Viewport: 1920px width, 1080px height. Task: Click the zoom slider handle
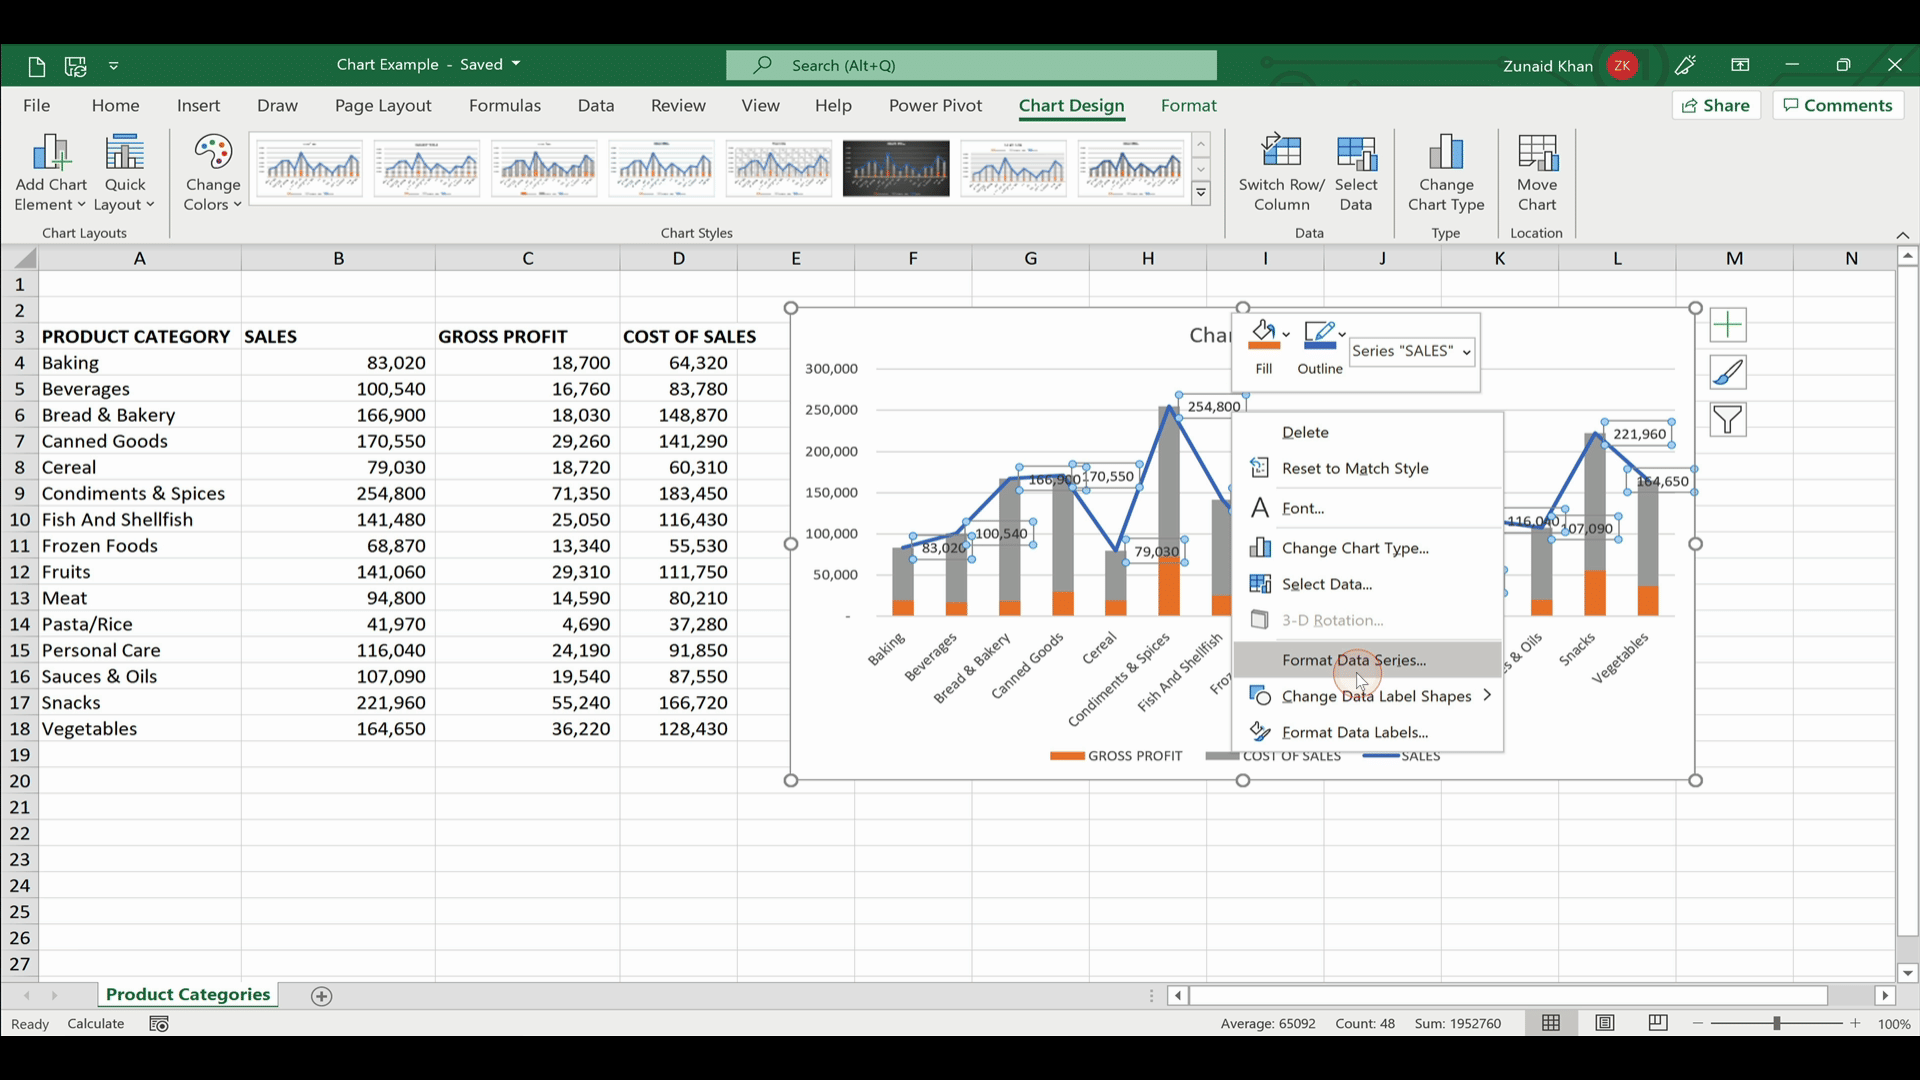coord(1777,1024)
